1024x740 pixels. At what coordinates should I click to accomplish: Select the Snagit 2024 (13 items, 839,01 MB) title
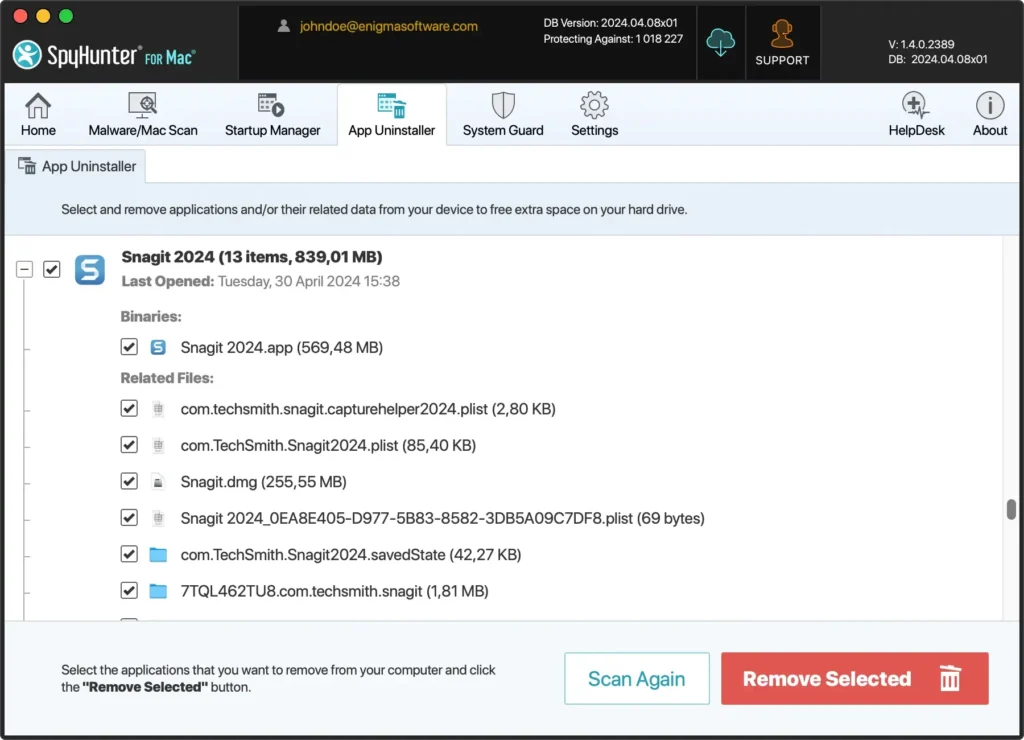tap(251, 257)
